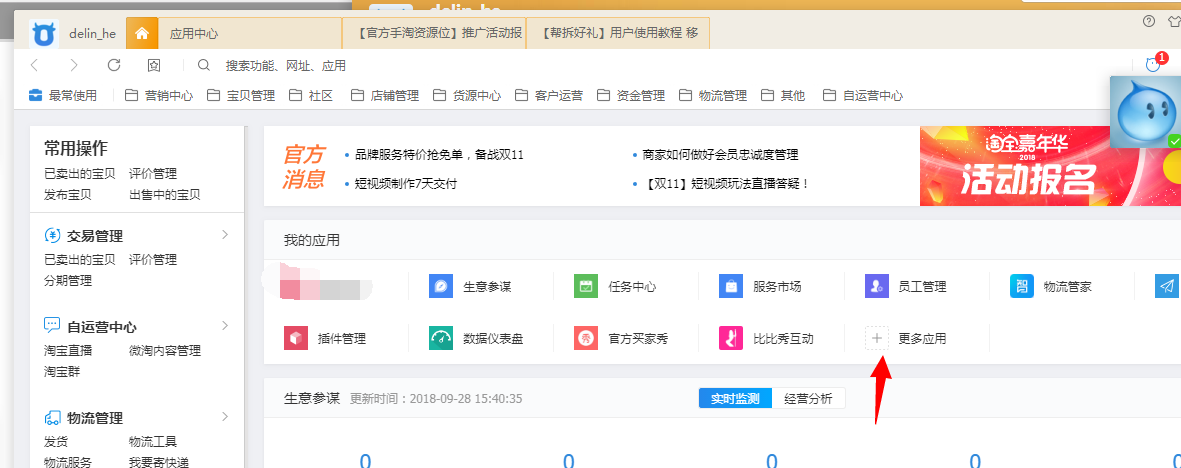Select the 经营分析 tab
This screenshot has width=1181, height=468.
(808, 399)
